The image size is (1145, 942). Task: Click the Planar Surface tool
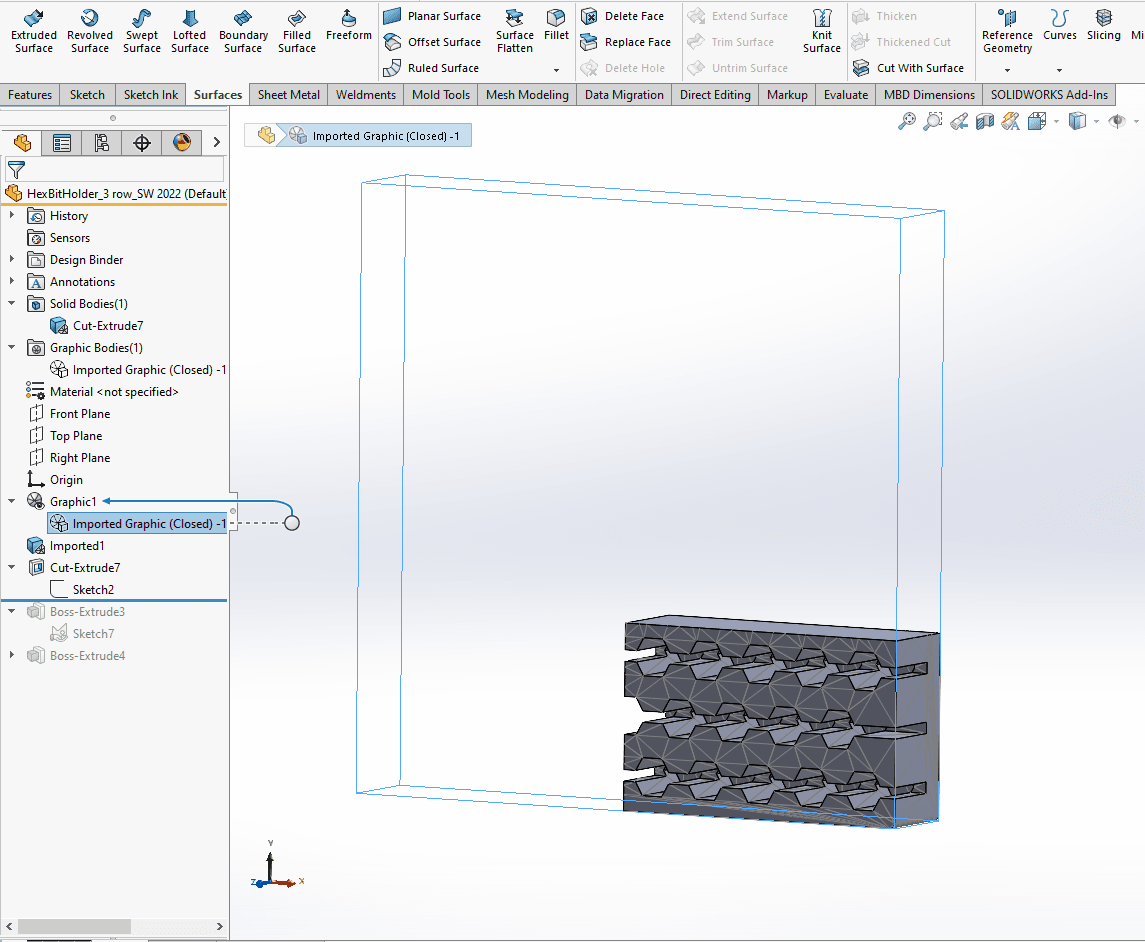tap(432, 15)
